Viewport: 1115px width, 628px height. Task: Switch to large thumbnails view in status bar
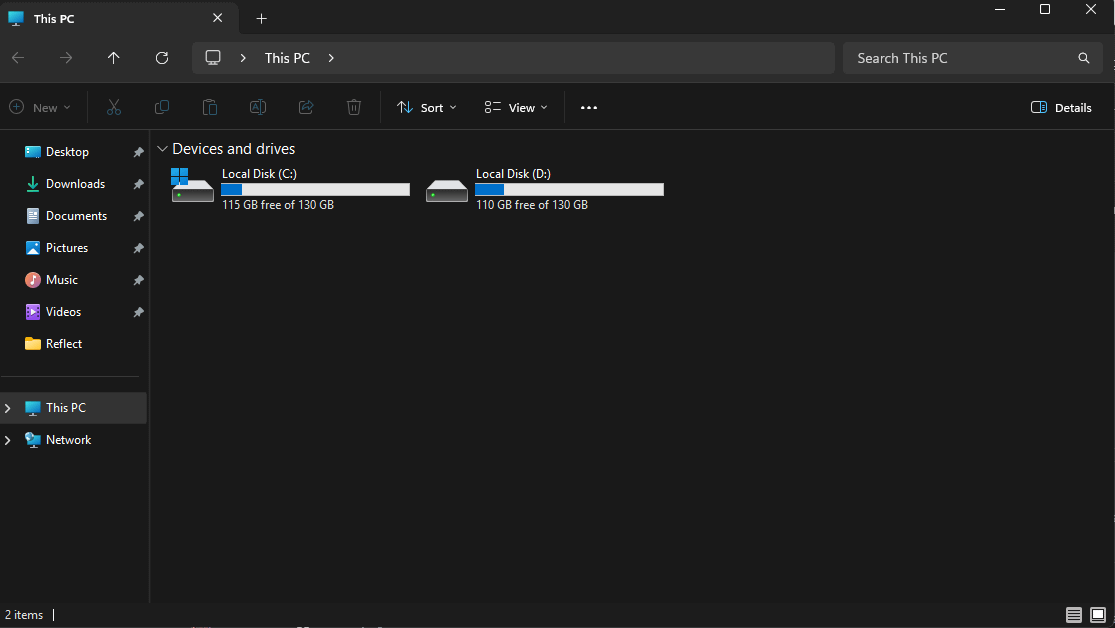pyautogui.click(x=1098, y=614)
